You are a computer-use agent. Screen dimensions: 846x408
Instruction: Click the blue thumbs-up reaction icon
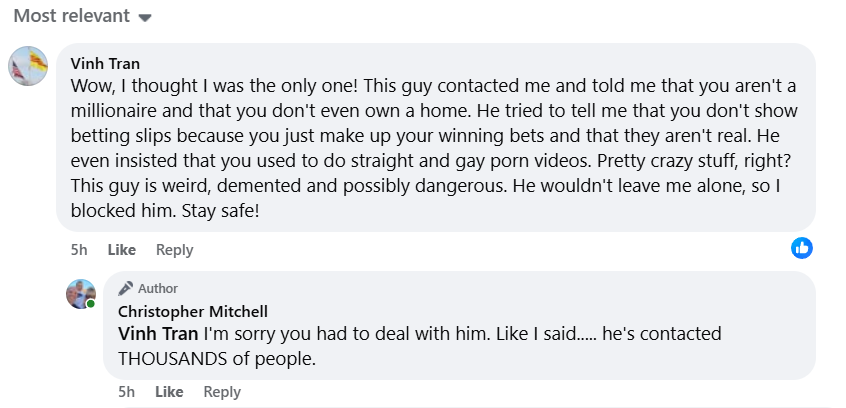(802, 248)
